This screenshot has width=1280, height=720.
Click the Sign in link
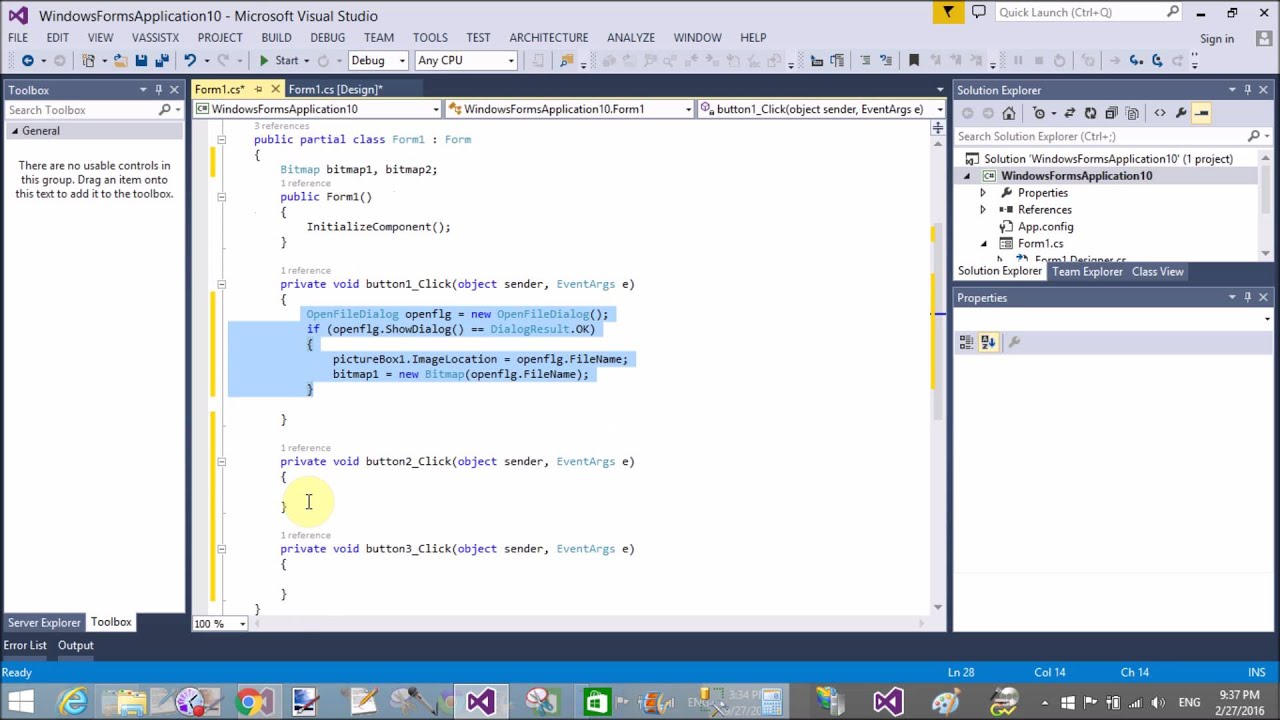tap(1217, 39)
